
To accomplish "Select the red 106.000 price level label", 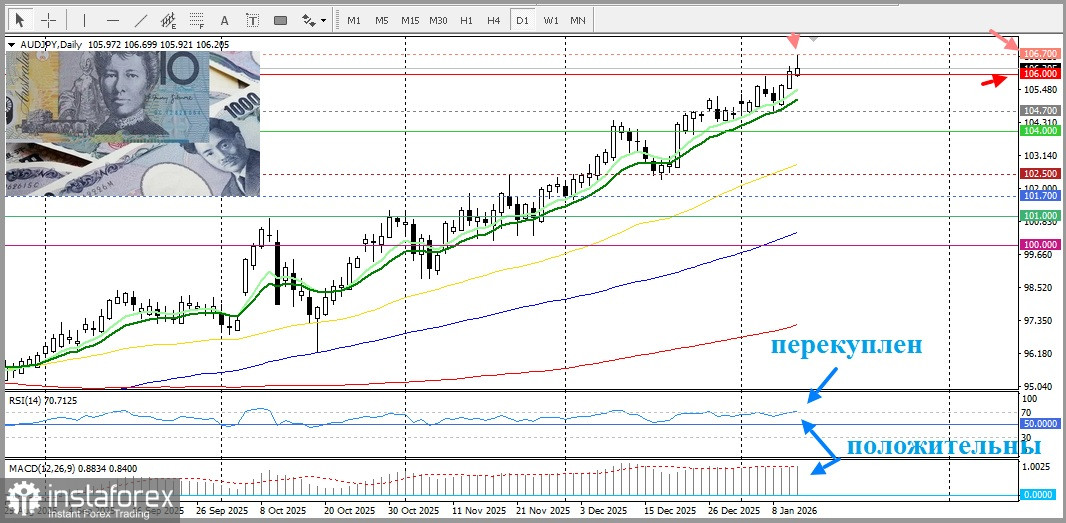I will click(x=1040, y=73).
